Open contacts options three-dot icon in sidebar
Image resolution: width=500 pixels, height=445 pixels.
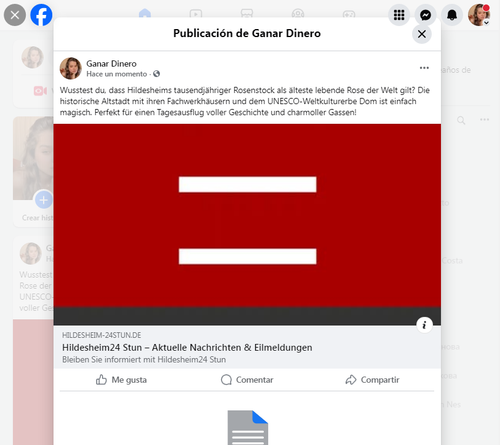coord(484,120)
